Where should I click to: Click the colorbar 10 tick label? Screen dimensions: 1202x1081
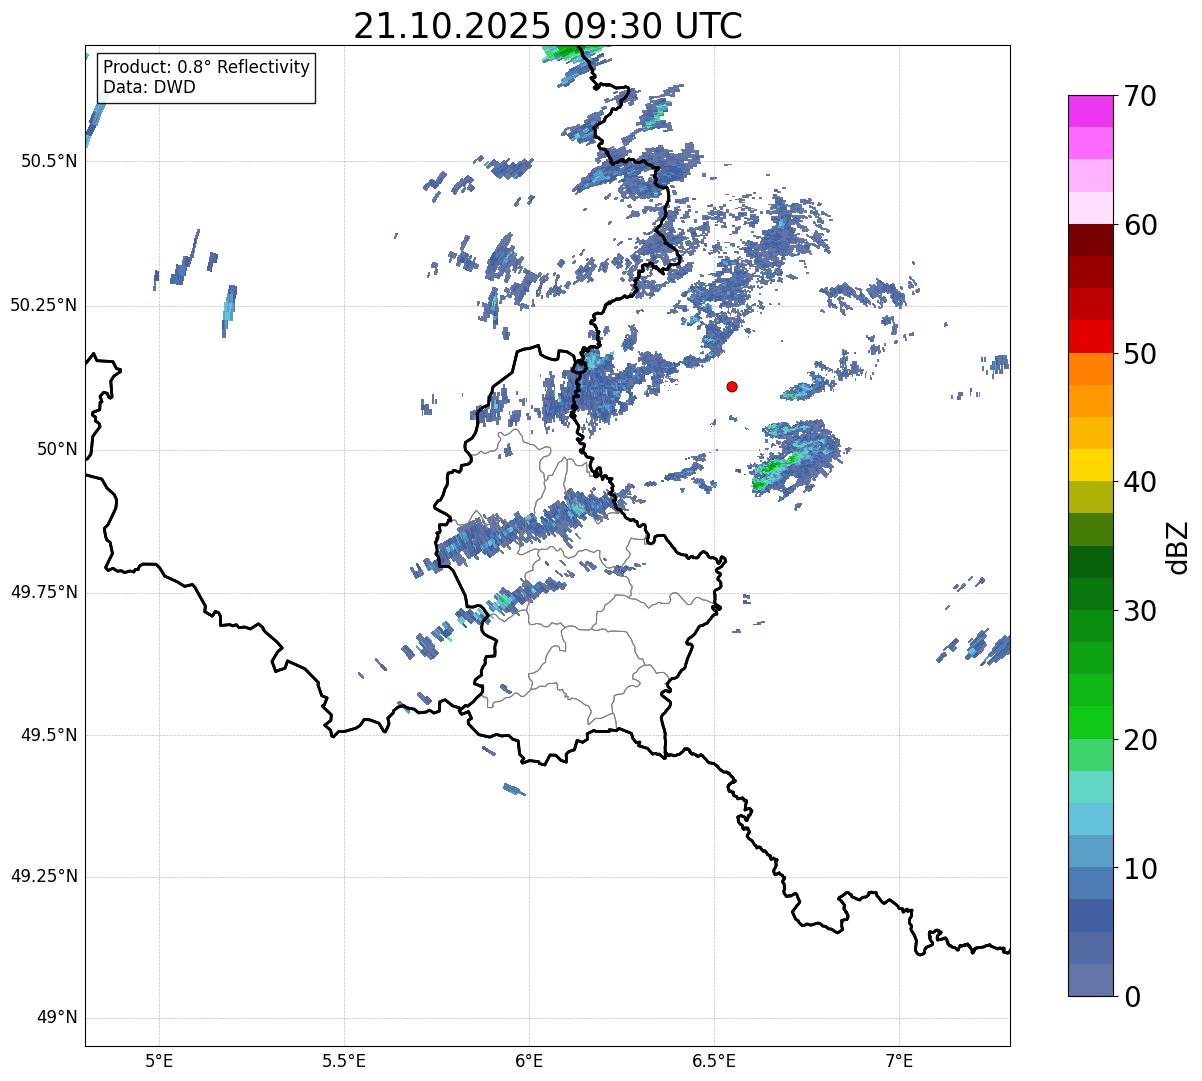(1139, 868)
